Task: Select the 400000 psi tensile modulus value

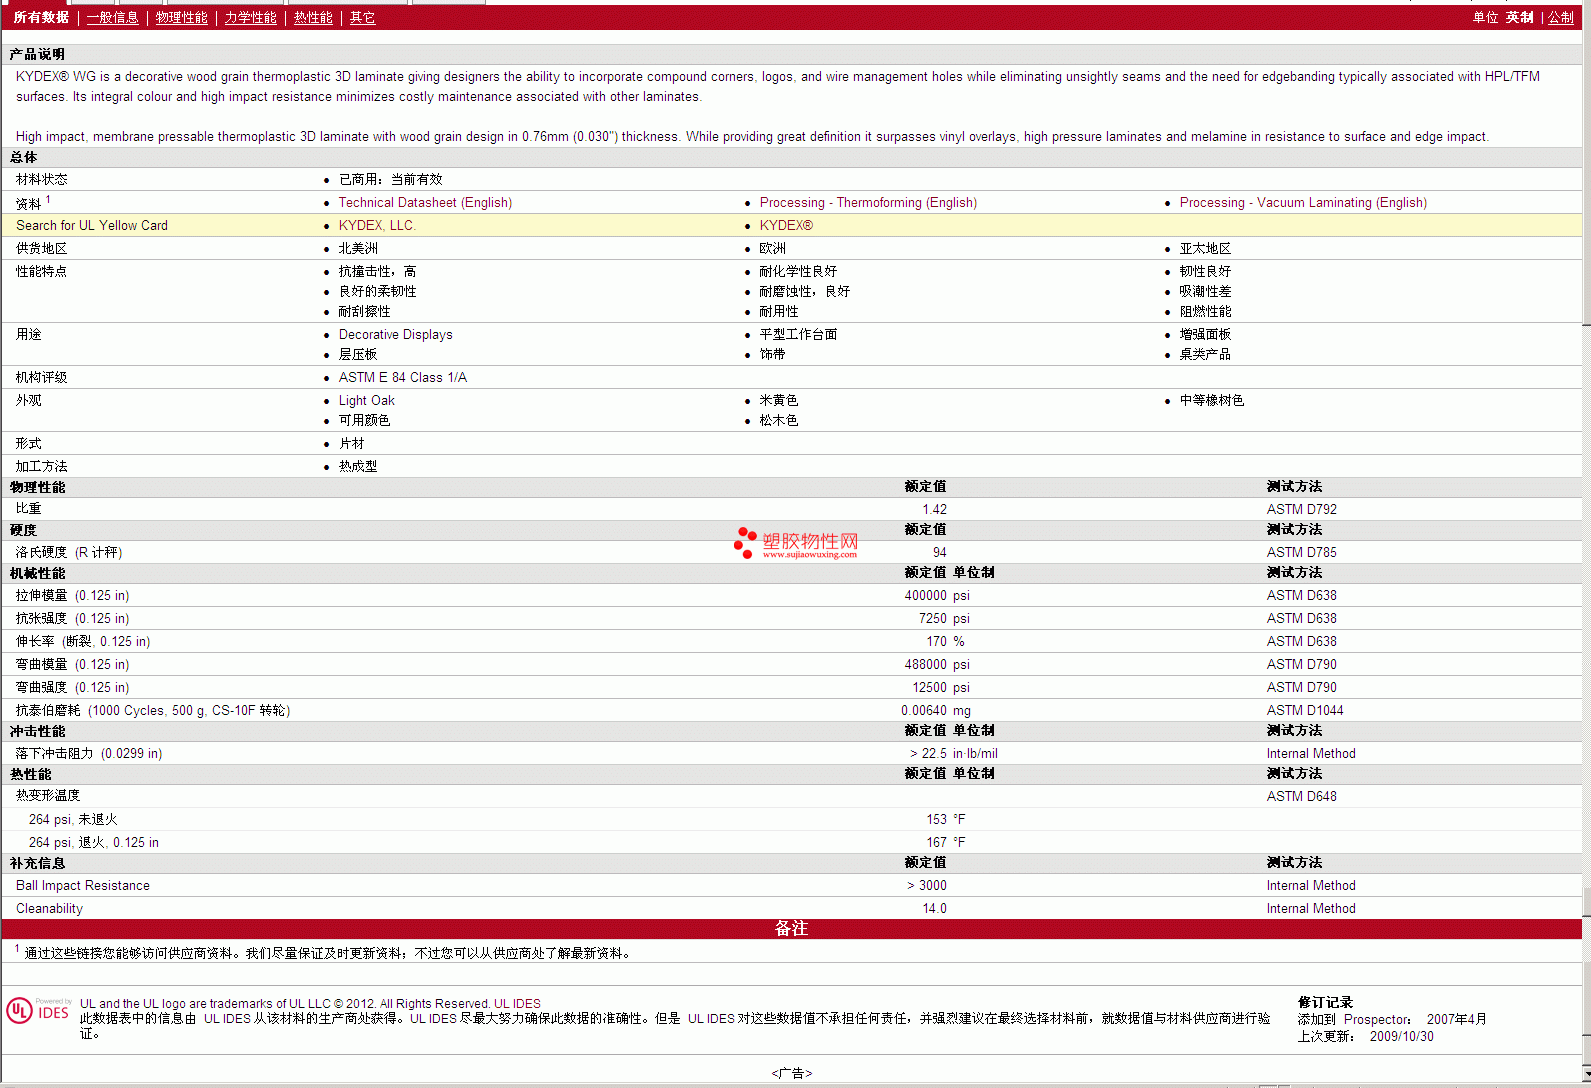Action: click(x=937, y=595)
